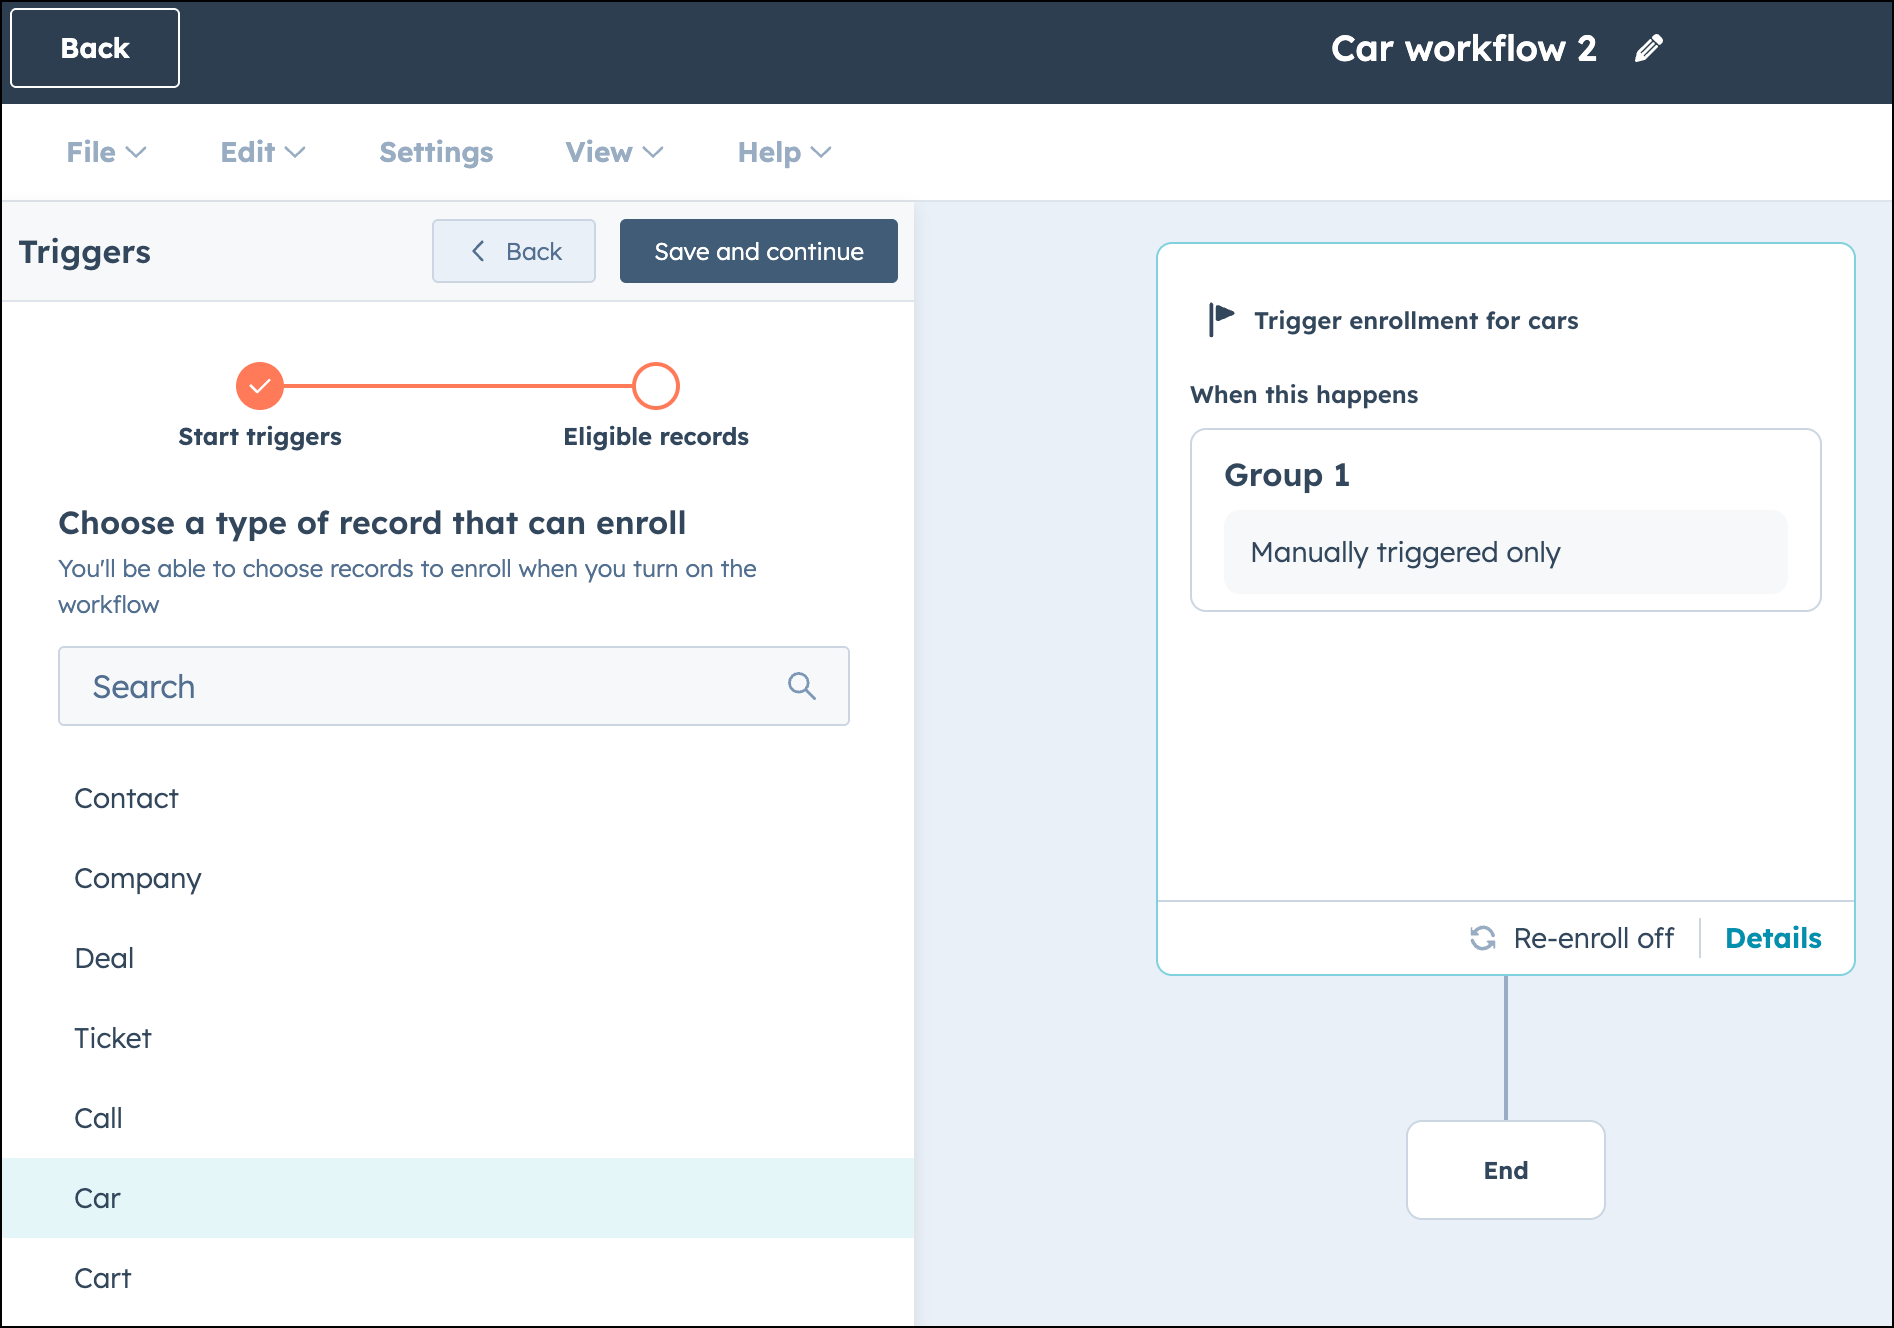
Task: Open the File menu
Action: pyautogui.click(x=106, y=152)
